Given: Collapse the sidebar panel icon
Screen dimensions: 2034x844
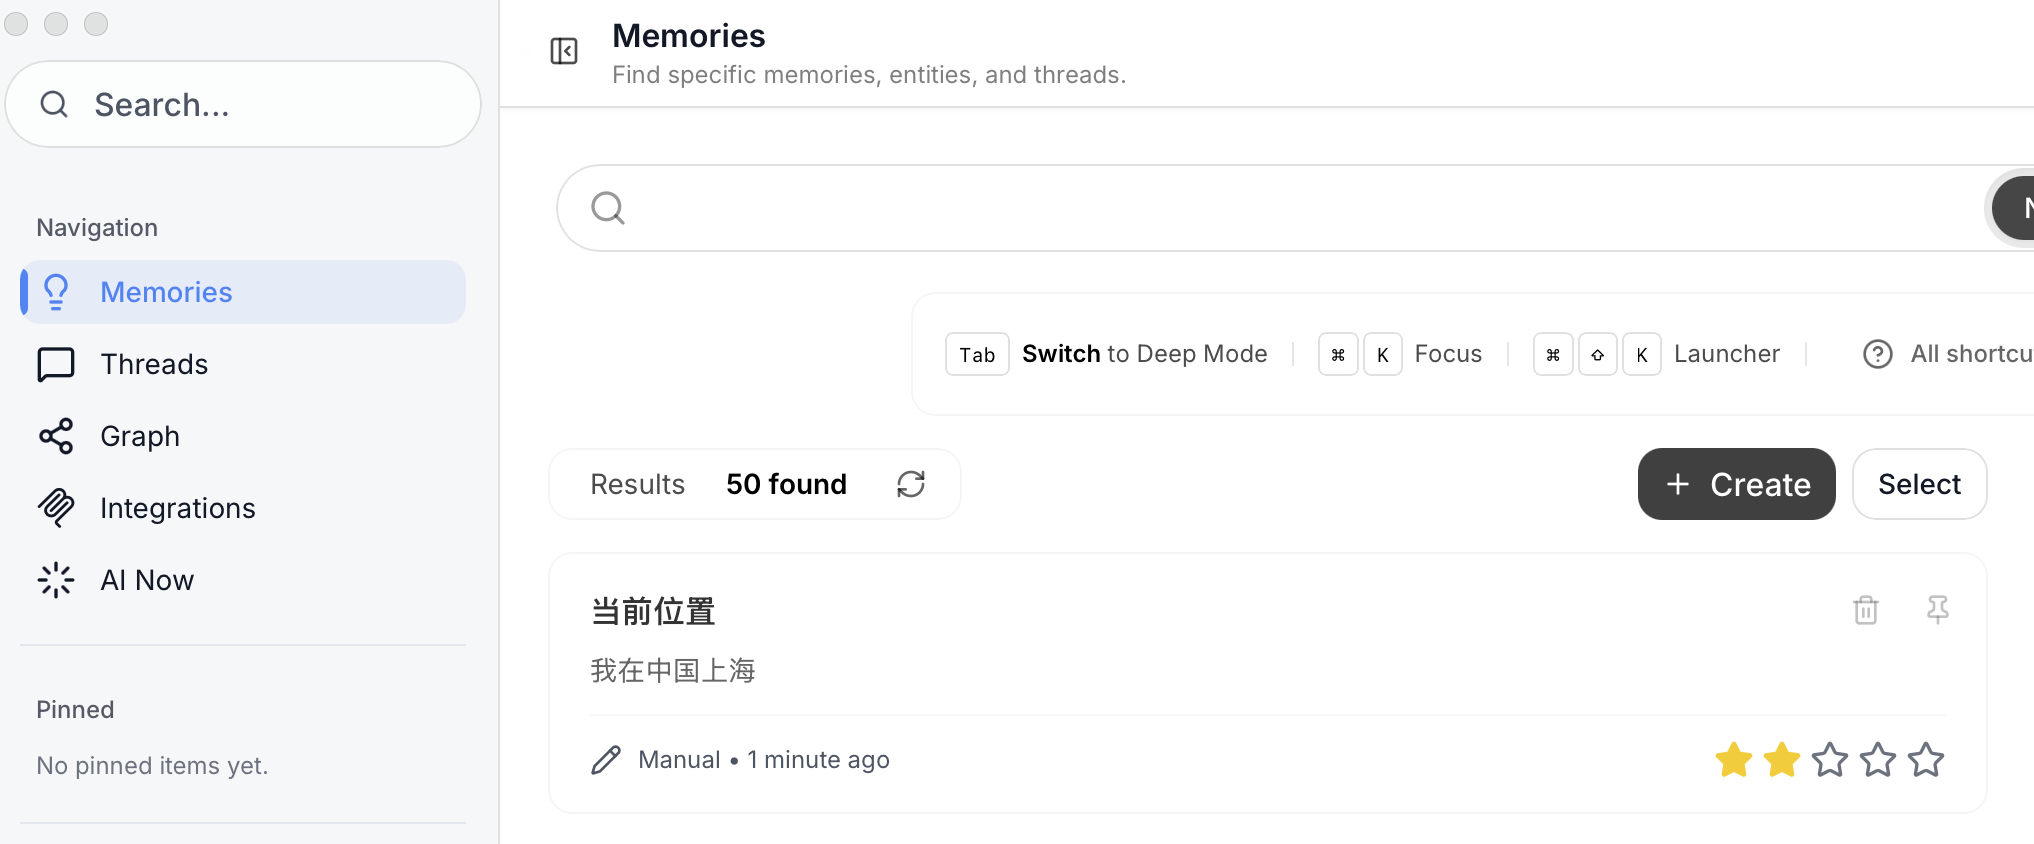Looking at the screenshot, I should point(564,51).
